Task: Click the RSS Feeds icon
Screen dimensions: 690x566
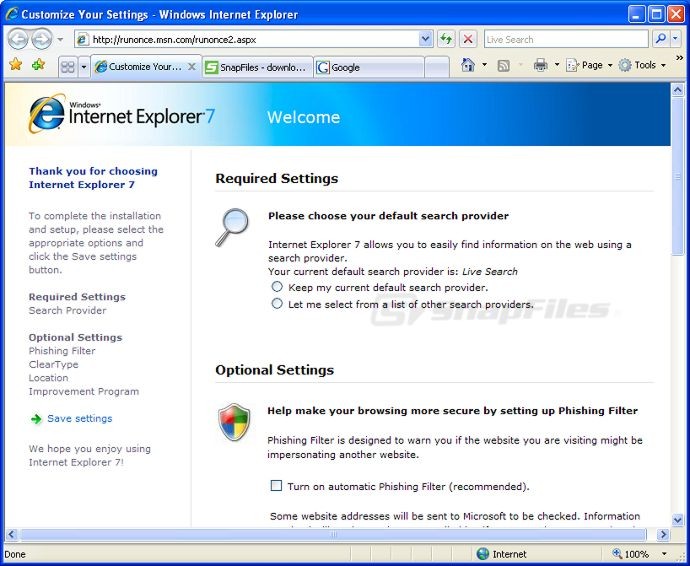Action: tap(503, 66)
